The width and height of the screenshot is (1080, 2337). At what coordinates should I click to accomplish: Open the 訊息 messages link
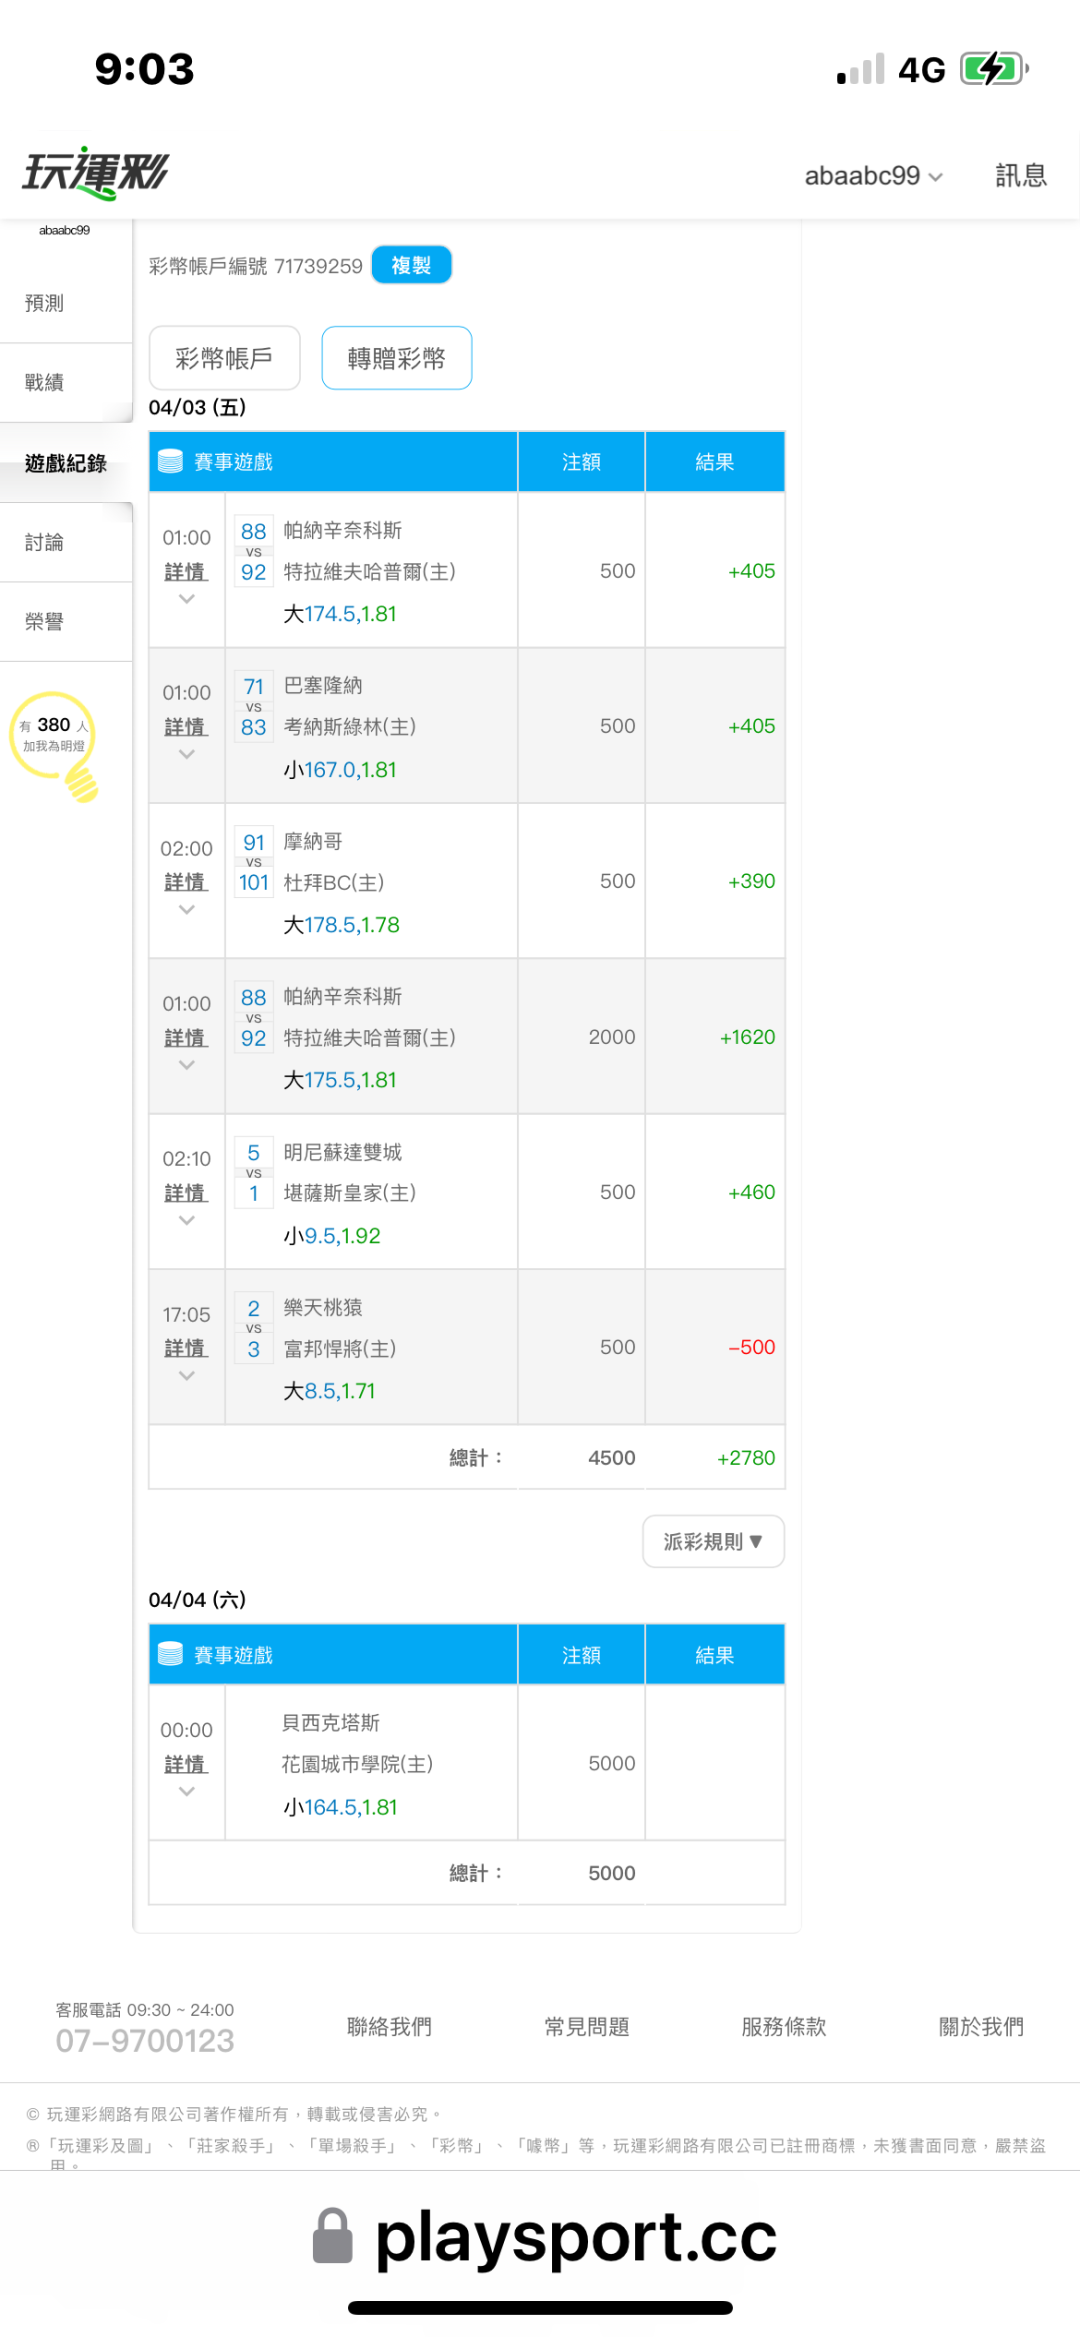1020,176
